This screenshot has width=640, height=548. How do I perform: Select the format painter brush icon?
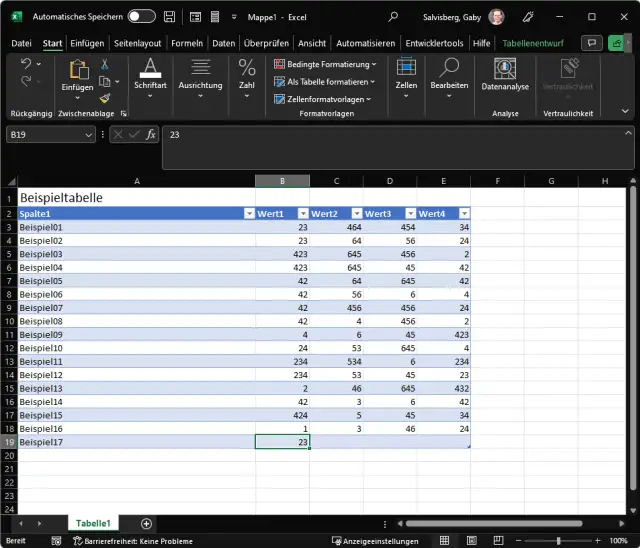104,99
